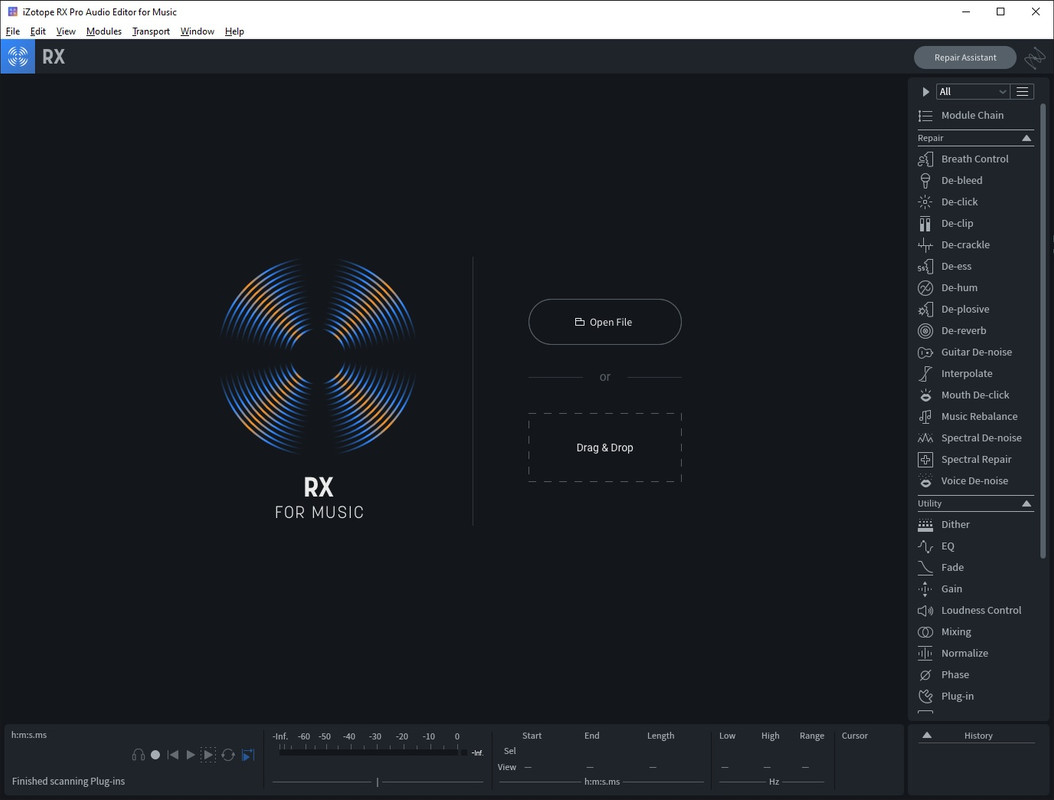Viewport: 1054px width, 800px height.
Task: Collapse the Repair section
Action: click(x=1026, y=138)
